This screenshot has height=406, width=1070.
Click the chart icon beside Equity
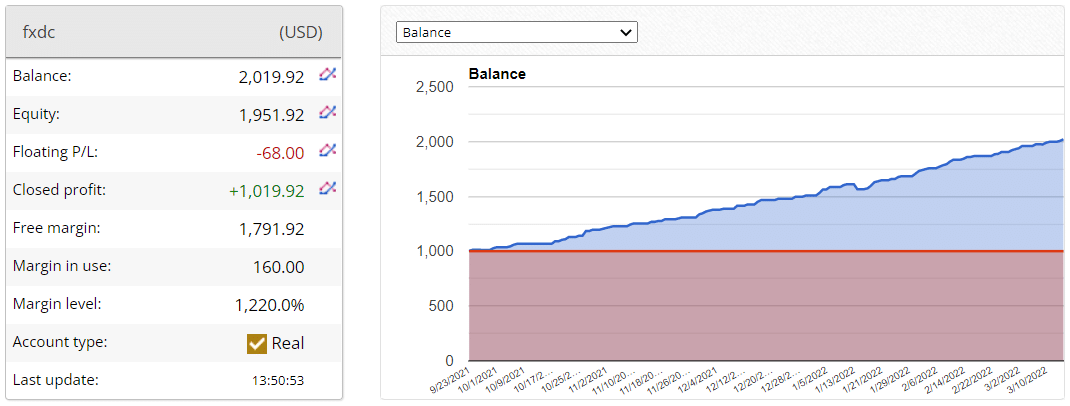pos(327,113)
